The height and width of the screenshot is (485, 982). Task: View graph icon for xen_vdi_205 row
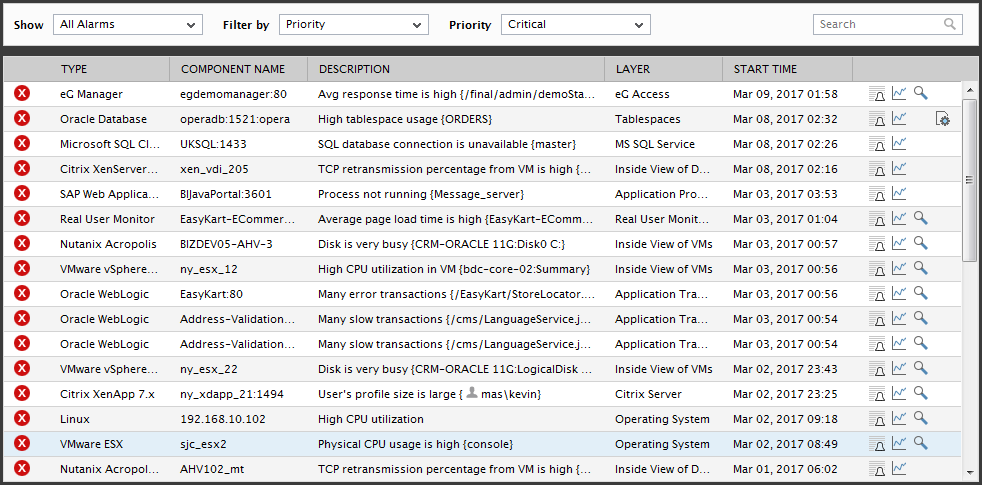coord(899,169)
